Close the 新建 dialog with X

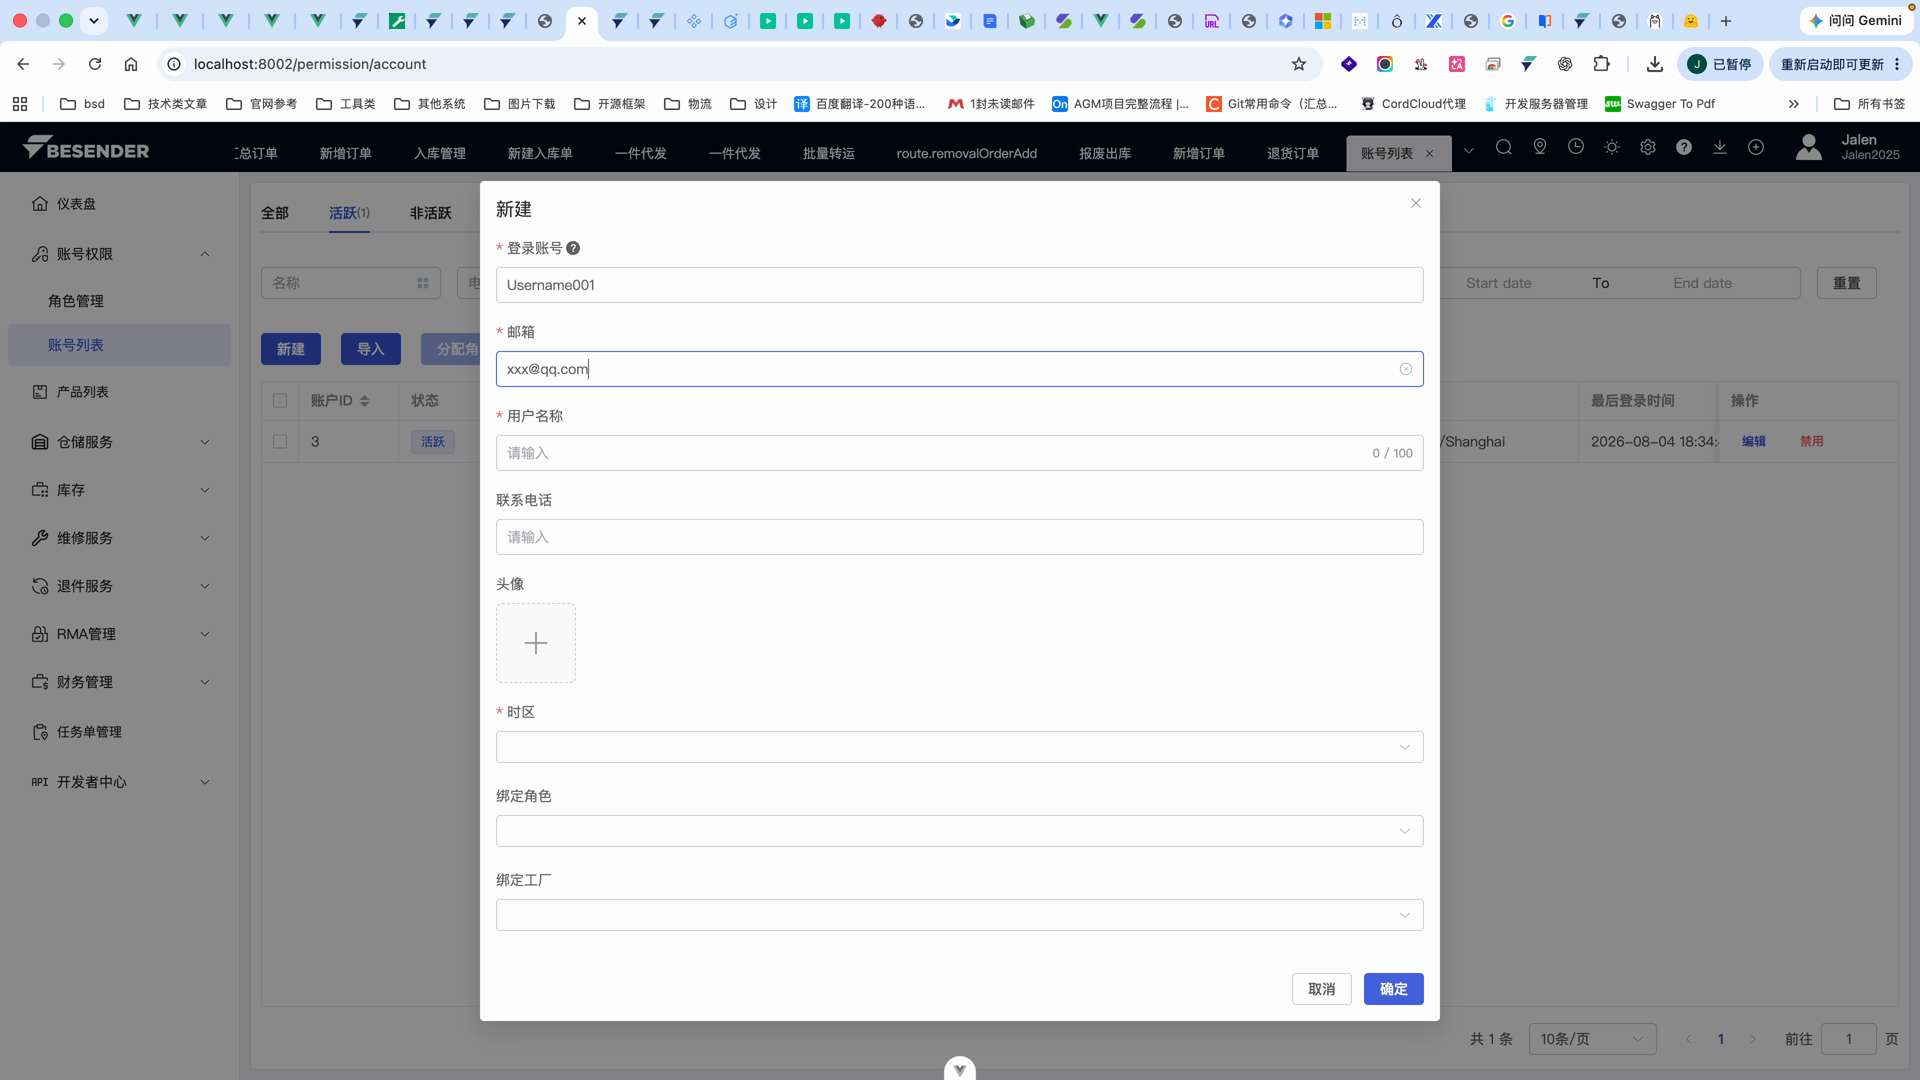1416,203
